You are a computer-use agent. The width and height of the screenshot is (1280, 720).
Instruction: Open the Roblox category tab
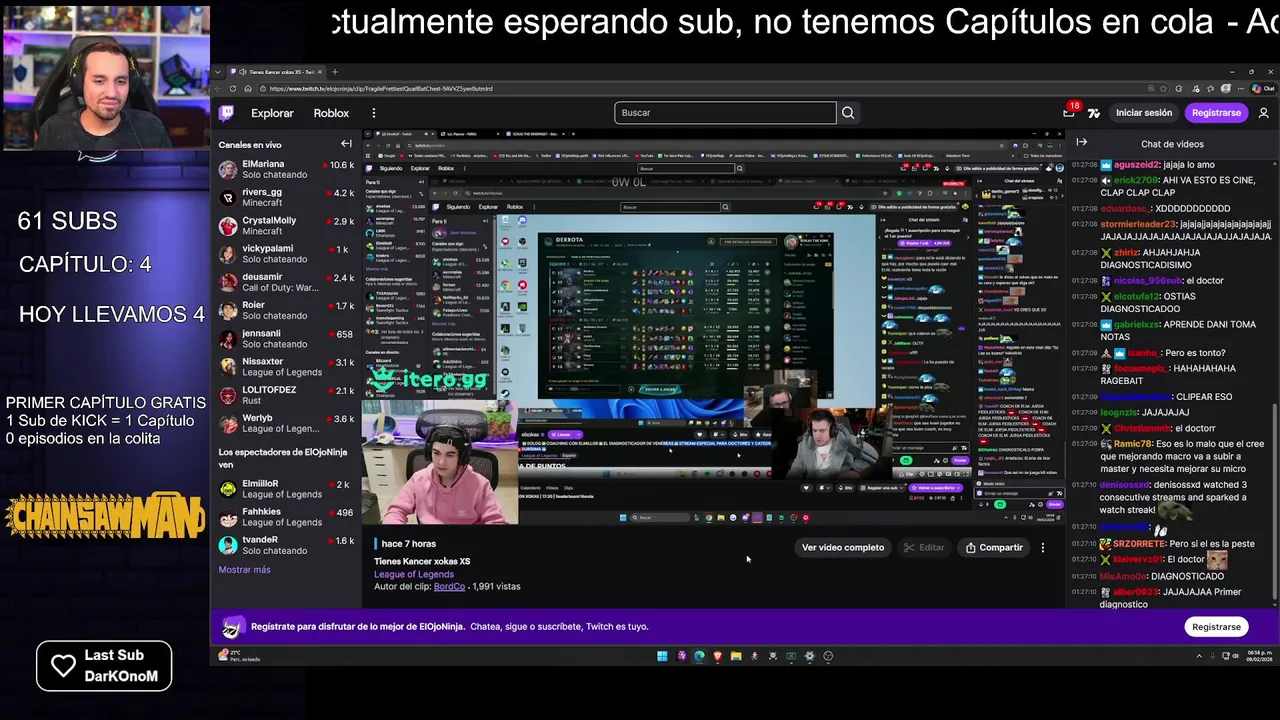coord(331,113)
